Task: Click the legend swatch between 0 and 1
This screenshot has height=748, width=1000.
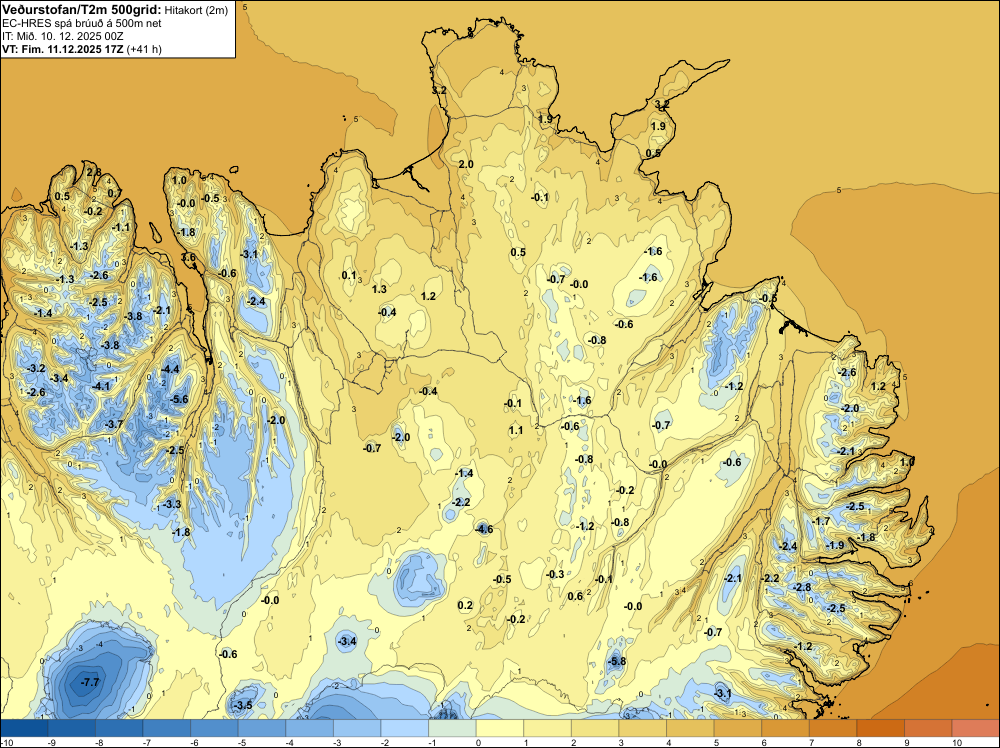Action: [499, 728]
